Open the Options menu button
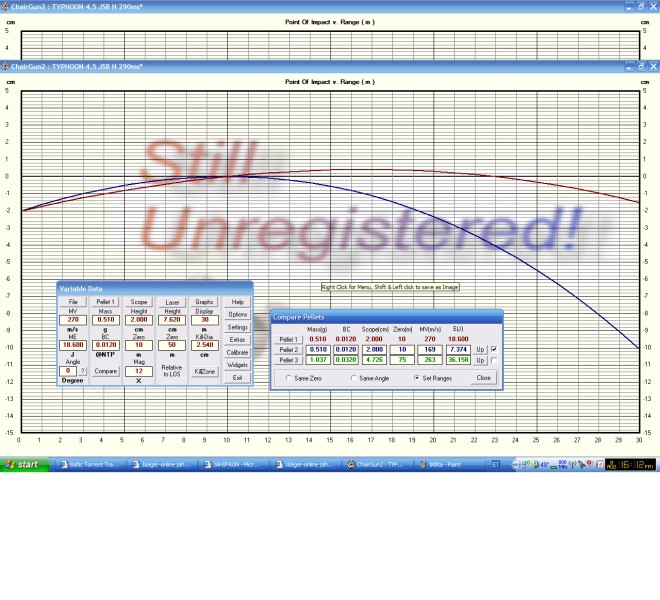This screenshot has height=600, width=660. (237, 314)
